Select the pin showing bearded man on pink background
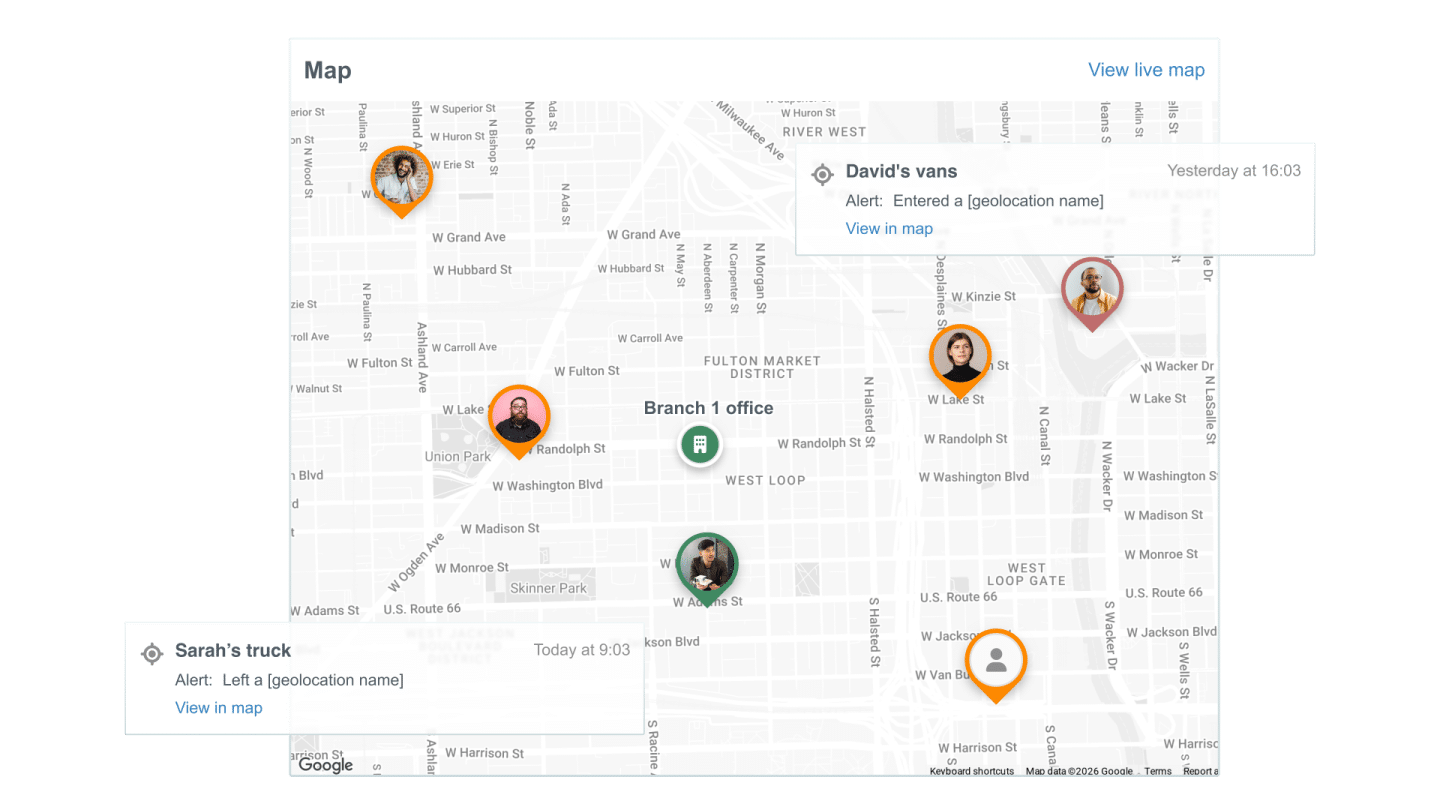1440x810 pixels. click(519, 420)
